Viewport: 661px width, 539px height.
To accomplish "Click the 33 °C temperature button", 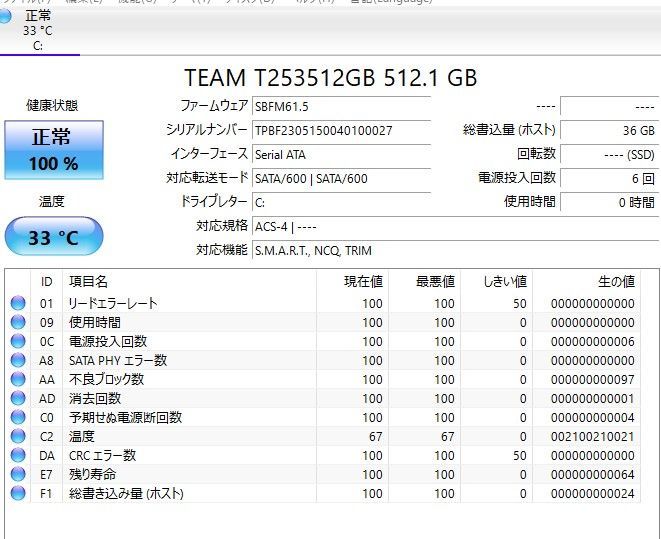I will pos(54,236).
